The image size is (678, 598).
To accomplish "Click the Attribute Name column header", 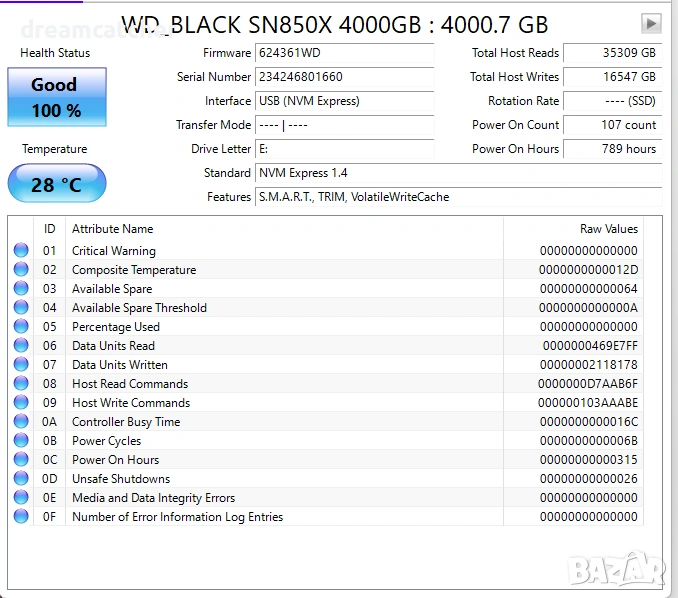I will pos(113,229).
